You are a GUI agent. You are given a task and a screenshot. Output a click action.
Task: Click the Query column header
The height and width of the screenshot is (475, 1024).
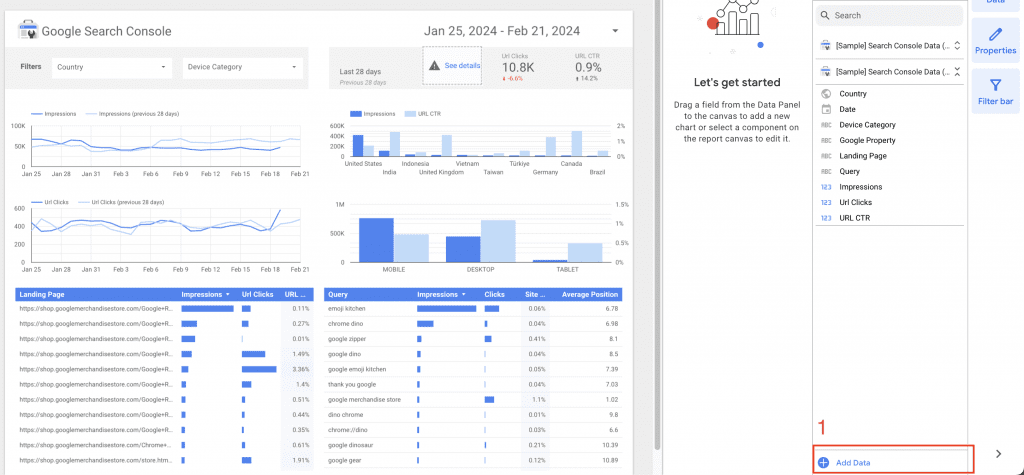338,295
